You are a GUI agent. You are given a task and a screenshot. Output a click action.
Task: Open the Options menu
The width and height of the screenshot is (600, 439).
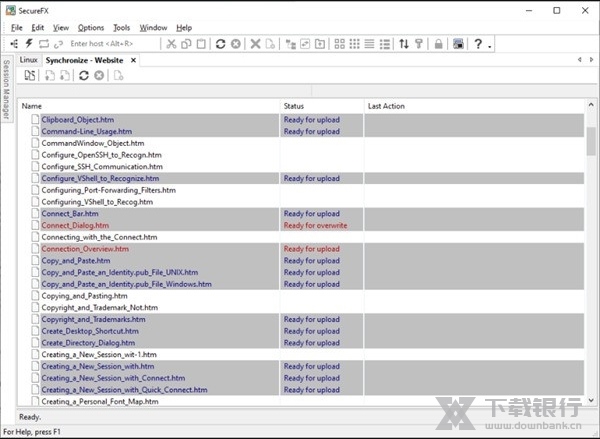(90, 28)
